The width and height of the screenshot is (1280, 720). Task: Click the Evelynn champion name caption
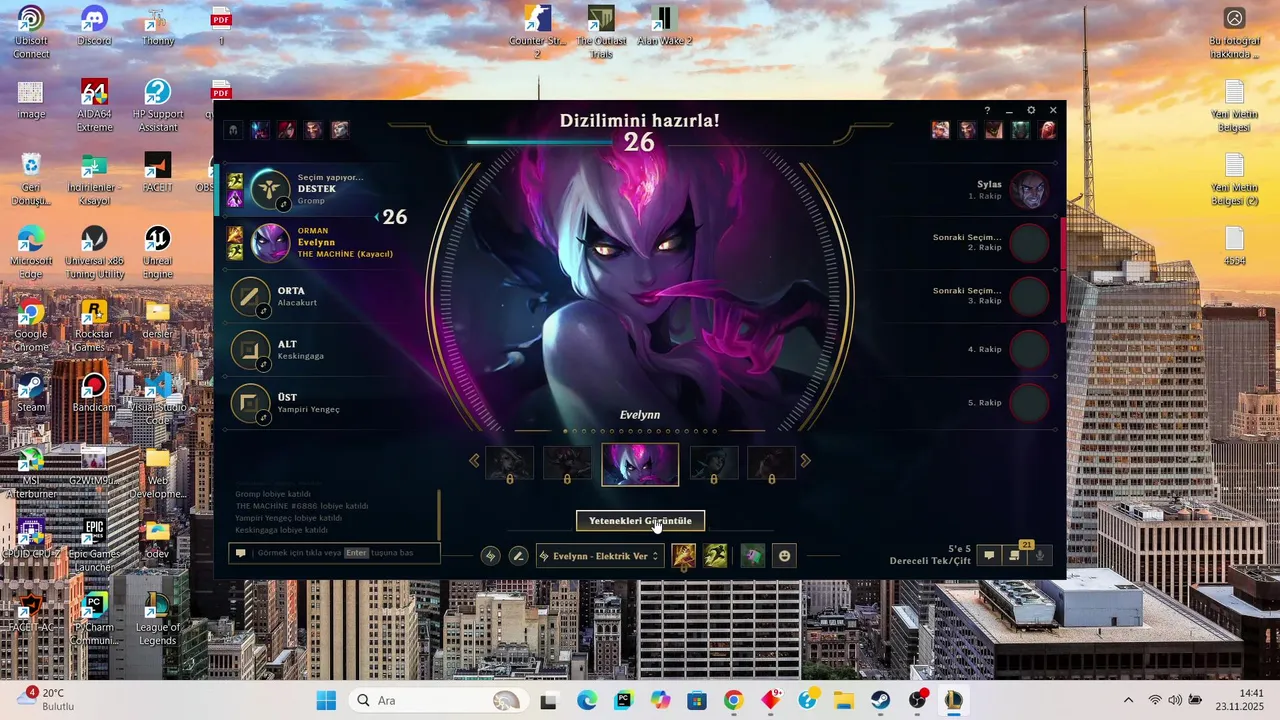(640, 415)
